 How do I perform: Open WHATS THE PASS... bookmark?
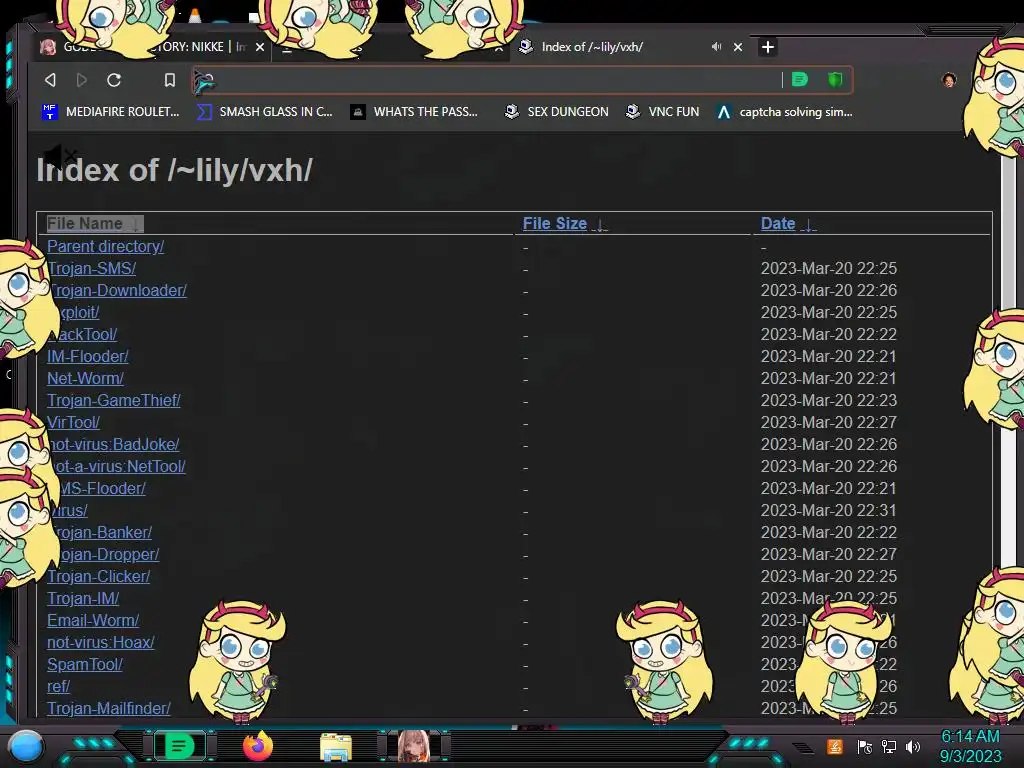[414, 112]
